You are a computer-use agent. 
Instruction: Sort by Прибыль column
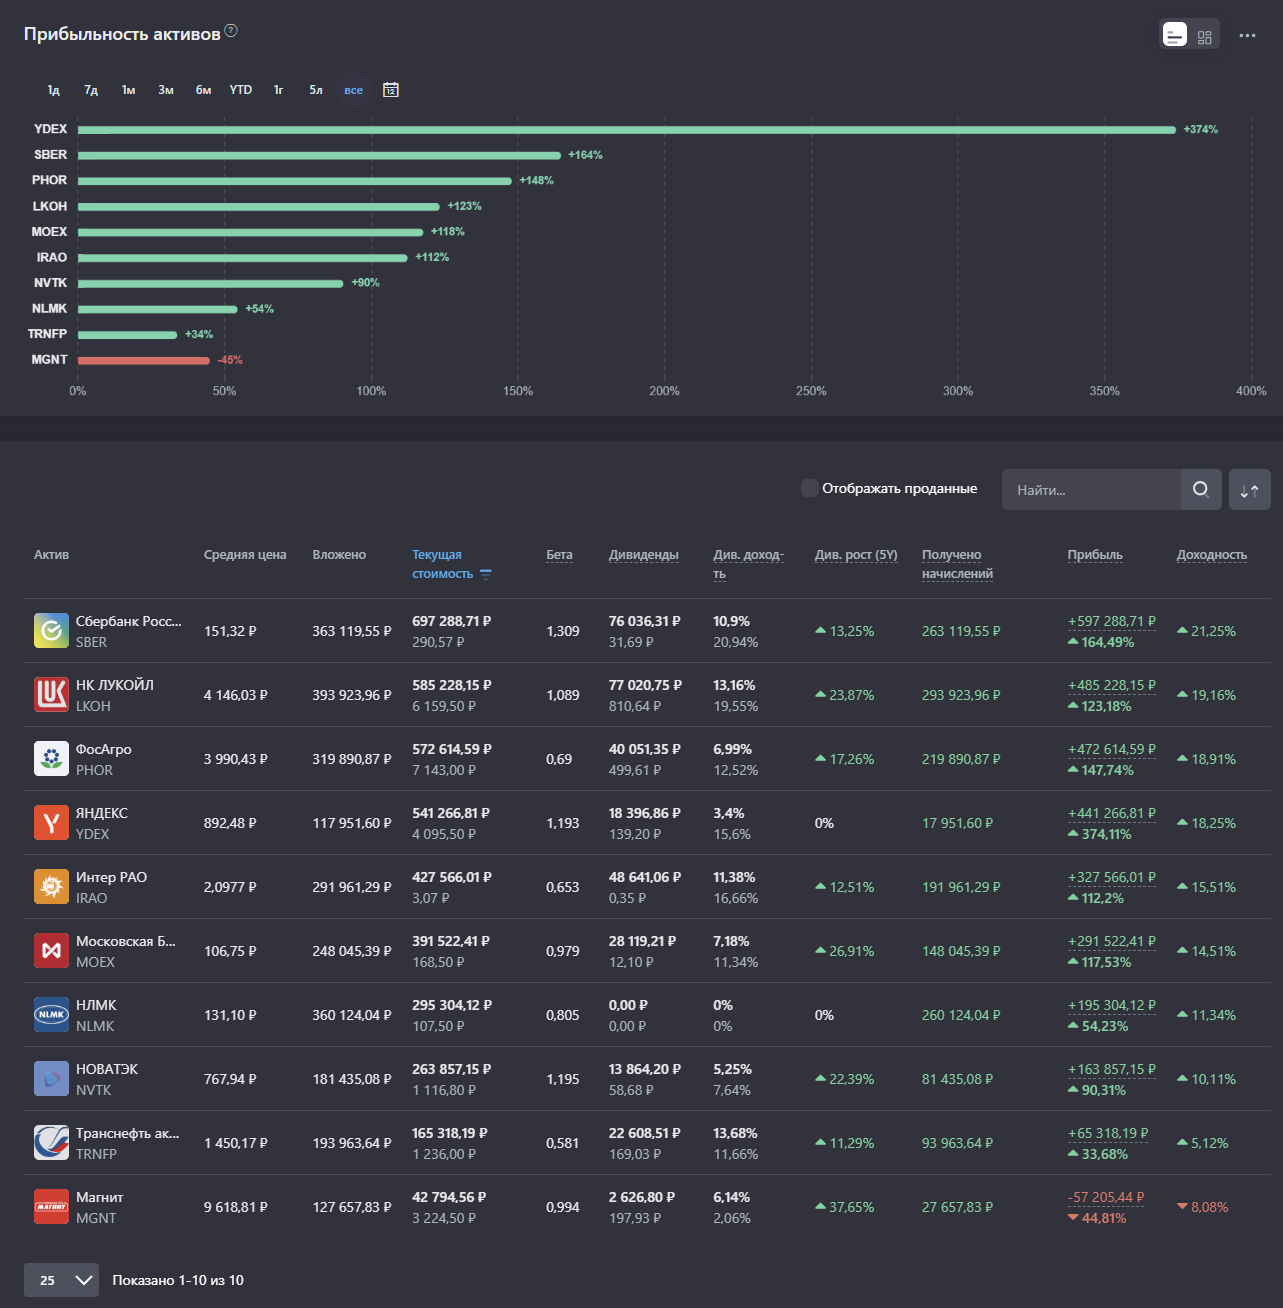coord(1095,555)
